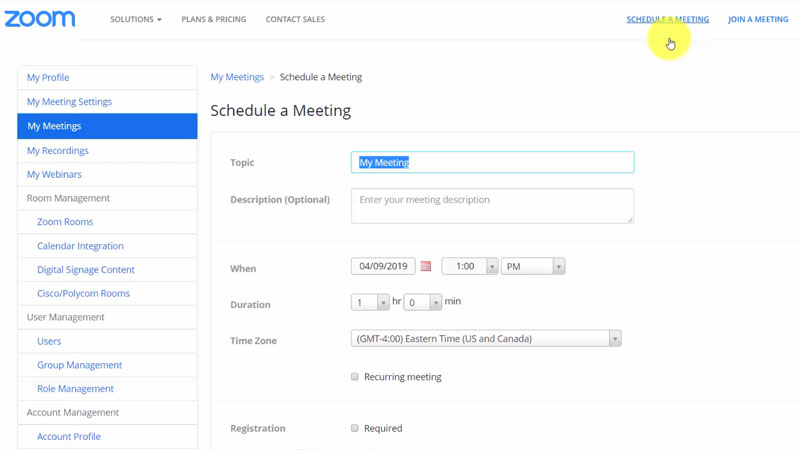Open the start time 1:00 dropdown
Image resolution: width=800 pixels, height=450 pixels.
pos(469,267)
